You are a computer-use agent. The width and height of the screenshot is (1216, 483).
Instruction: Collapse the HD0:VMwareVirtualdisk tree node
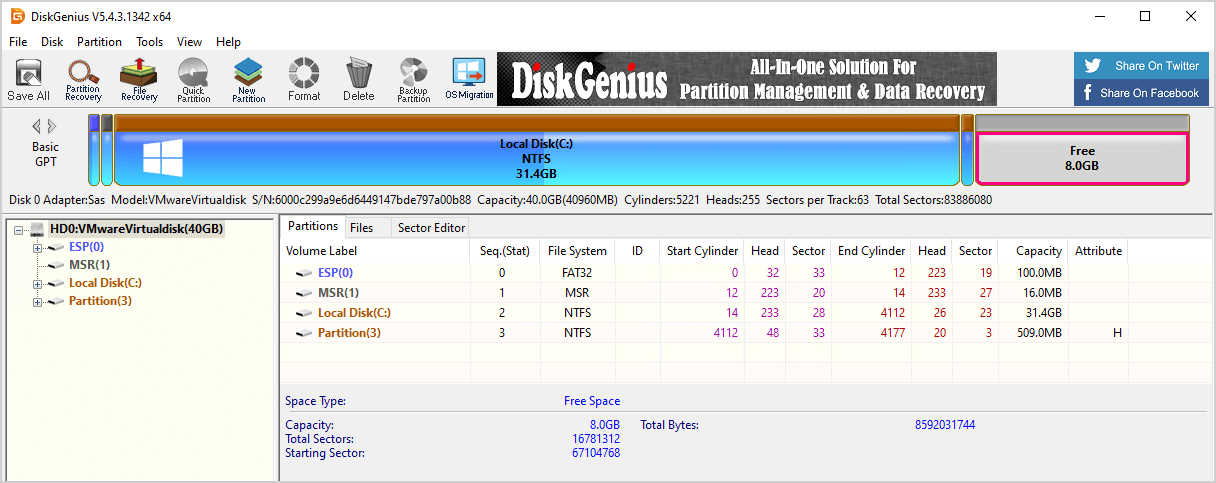20,229
